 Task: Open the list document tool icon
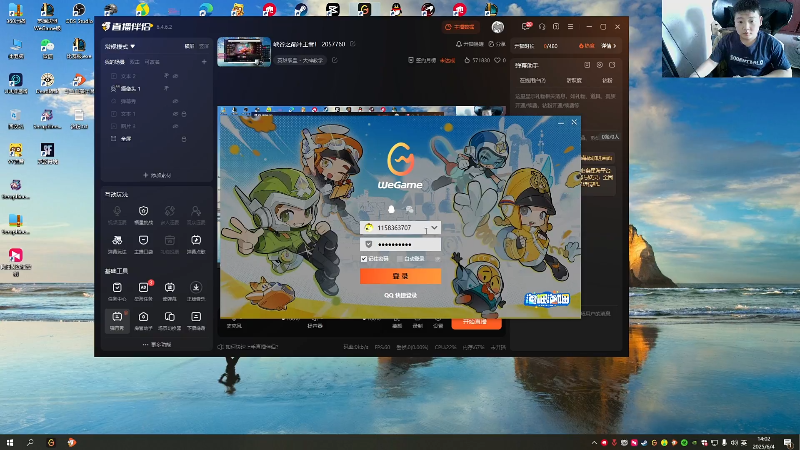[x=196, y=320]
